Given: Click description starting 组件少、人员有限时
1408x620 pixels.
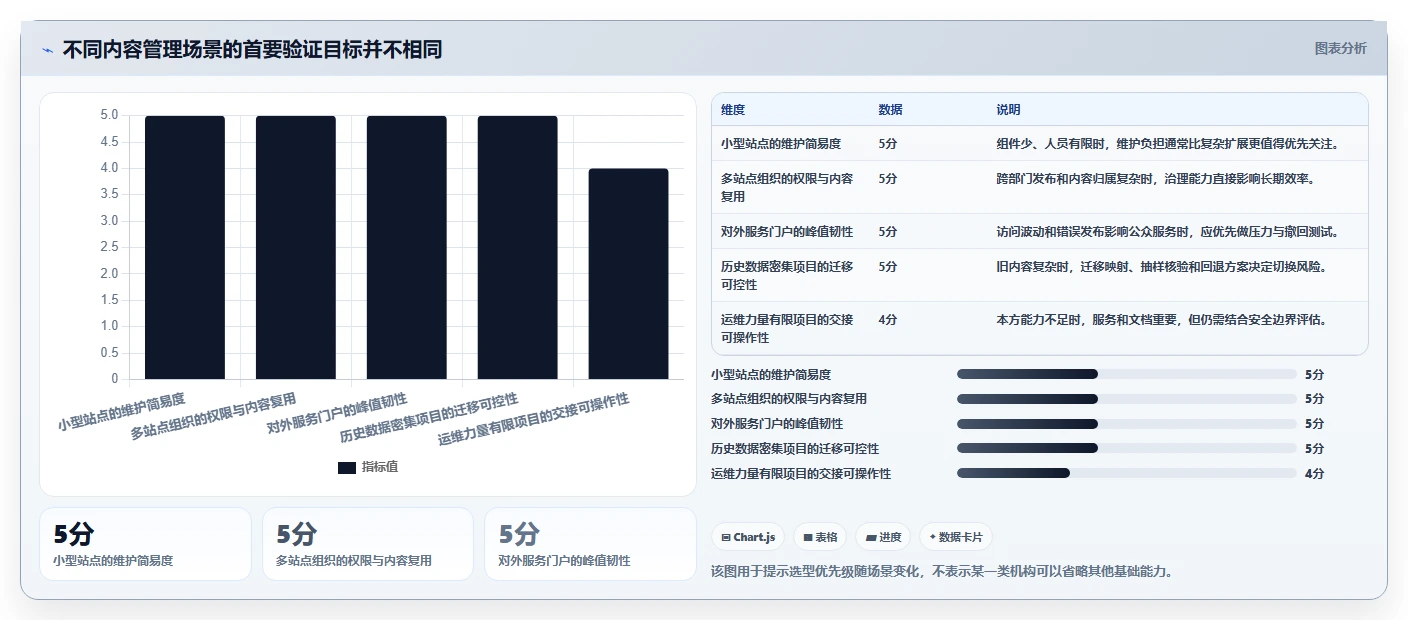Looking at the screenshot, I should pyautogui.click(x=1167, y=144).
